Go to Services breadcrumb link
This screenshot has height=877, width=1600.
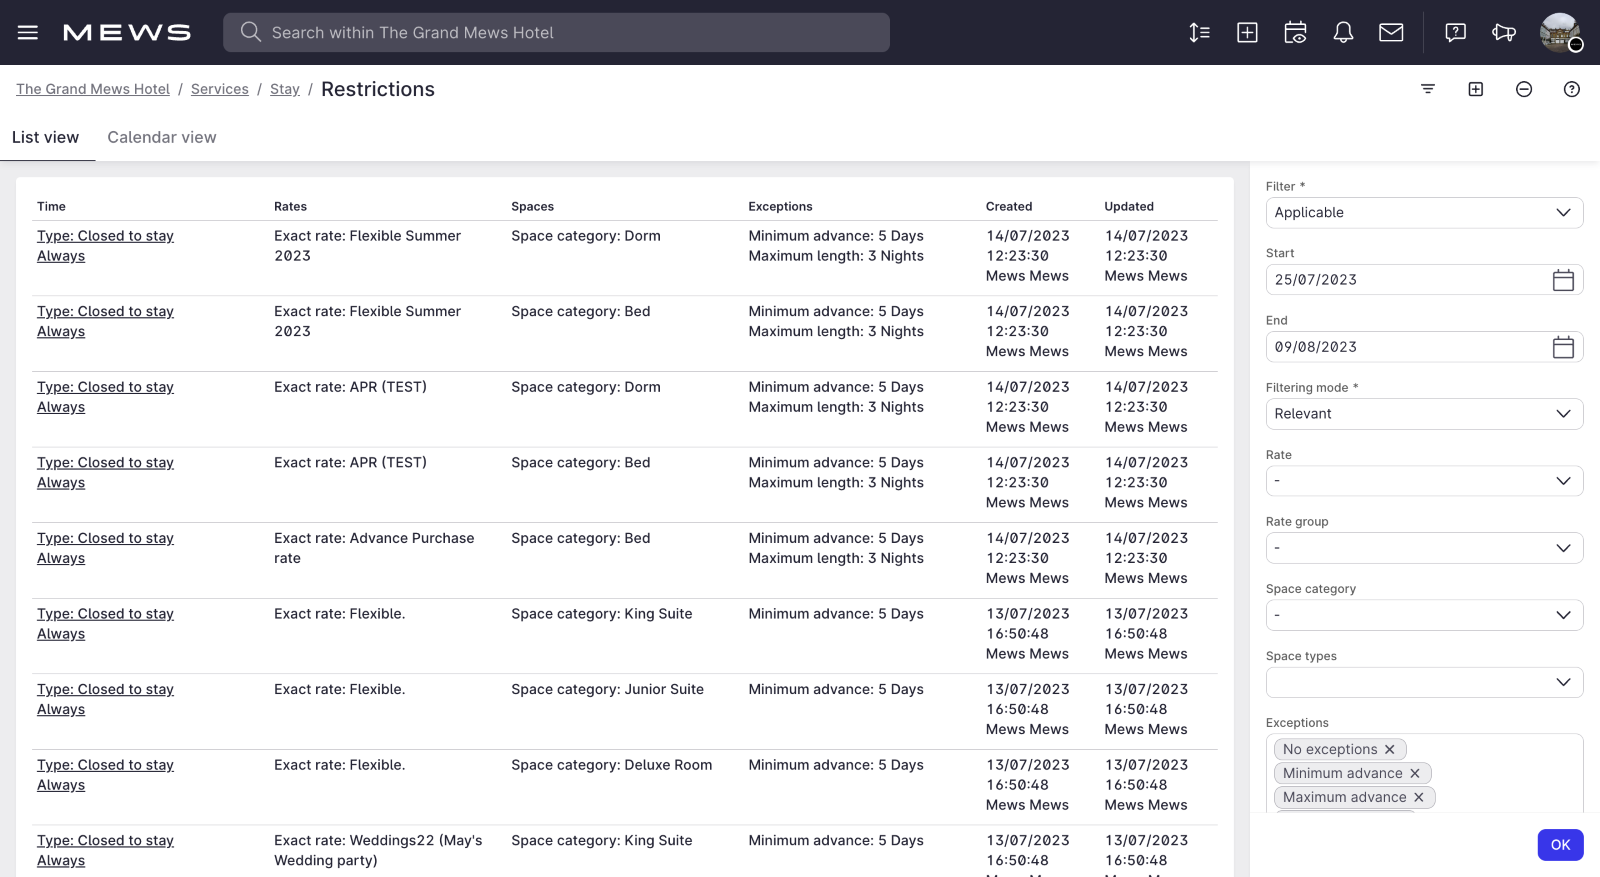[220, 89]
